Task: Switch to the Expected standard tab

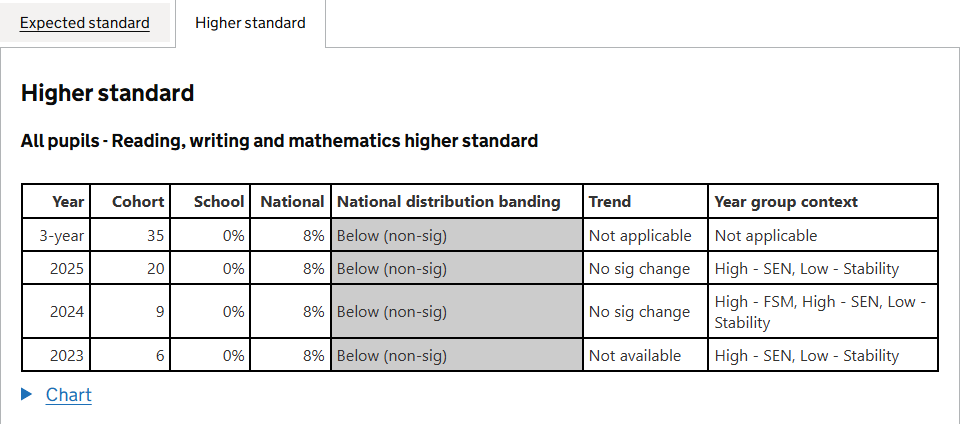Action: [85, 23]
